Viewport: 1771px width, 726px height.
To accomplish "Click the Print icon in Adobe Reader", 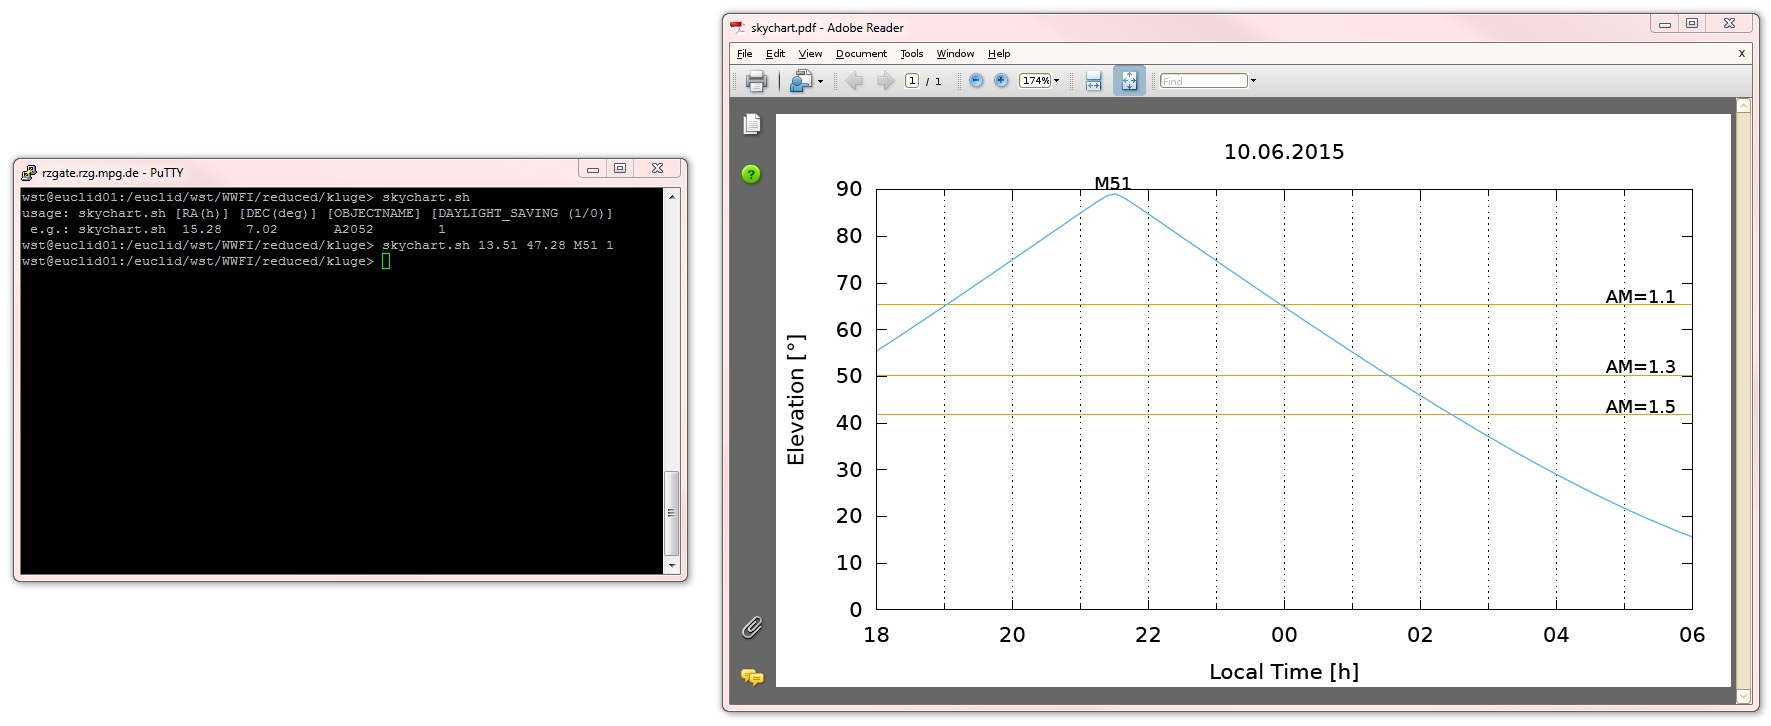I will [756, 81].
